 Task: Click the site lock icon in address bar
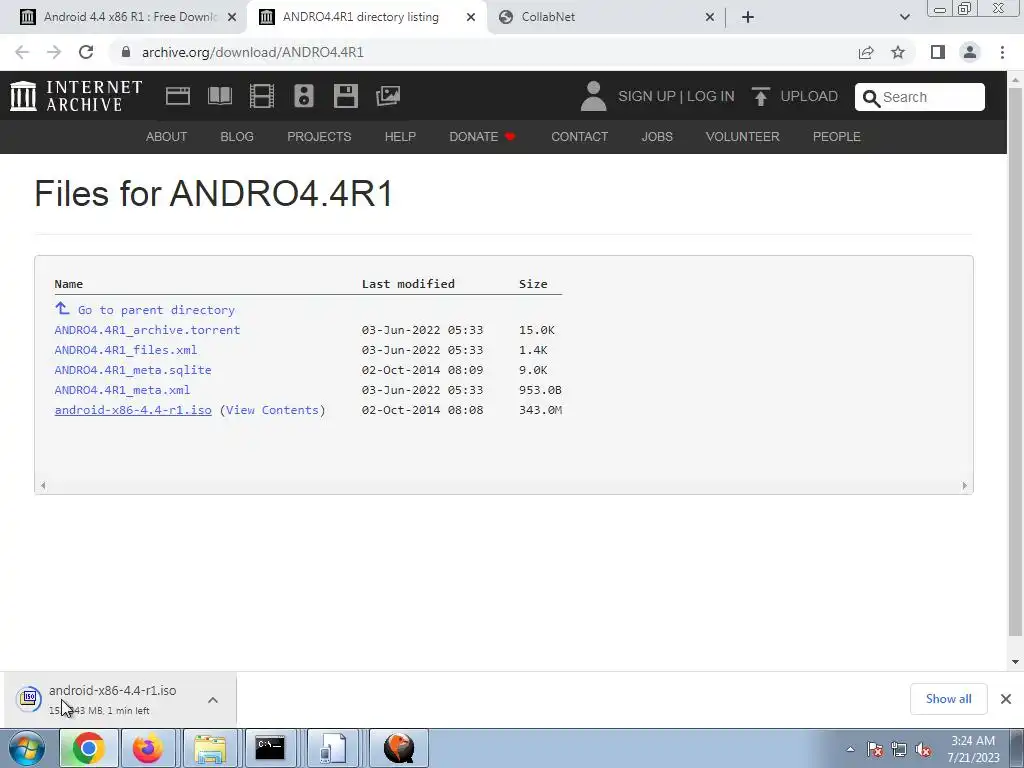[x=126, y=52]
